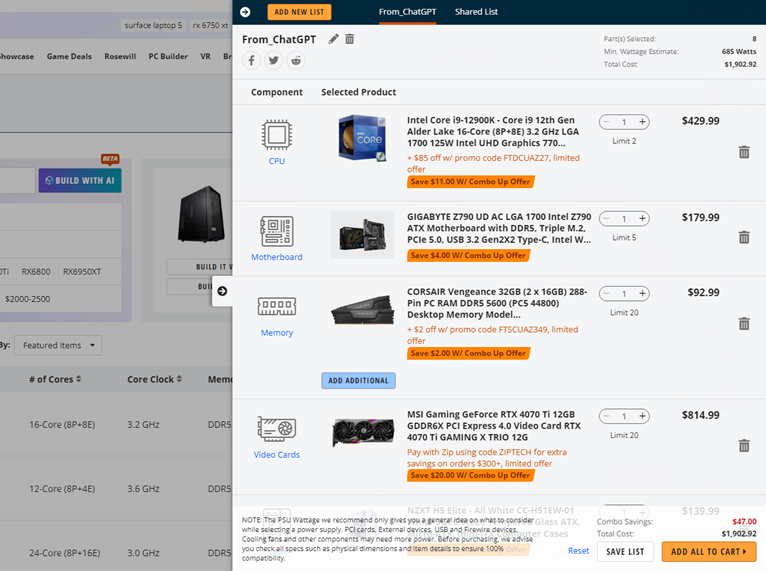
Task: Remove the Intel Core i9-12900K from list
Action: click(x=743, y=152)
